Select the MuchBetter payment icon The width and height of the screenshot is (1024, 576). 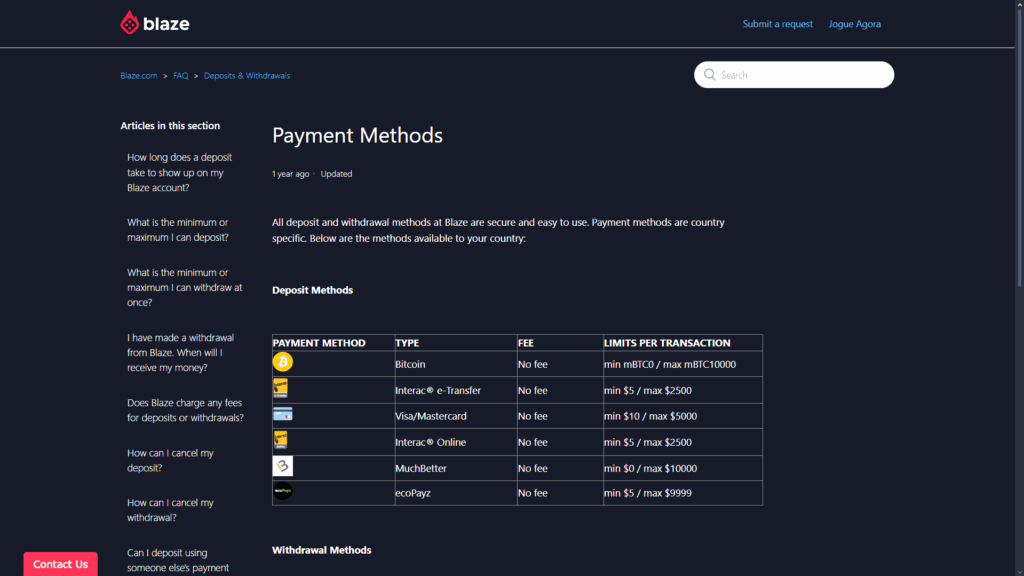(x=283, y=466)
